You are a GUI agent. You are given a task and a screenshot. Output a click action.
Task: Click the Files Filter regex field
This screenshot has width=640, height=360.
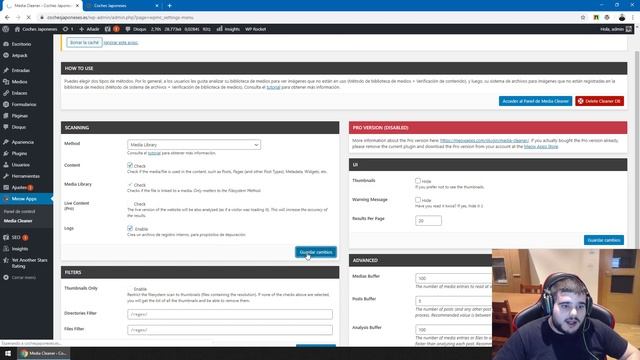(x=230, y=330)
